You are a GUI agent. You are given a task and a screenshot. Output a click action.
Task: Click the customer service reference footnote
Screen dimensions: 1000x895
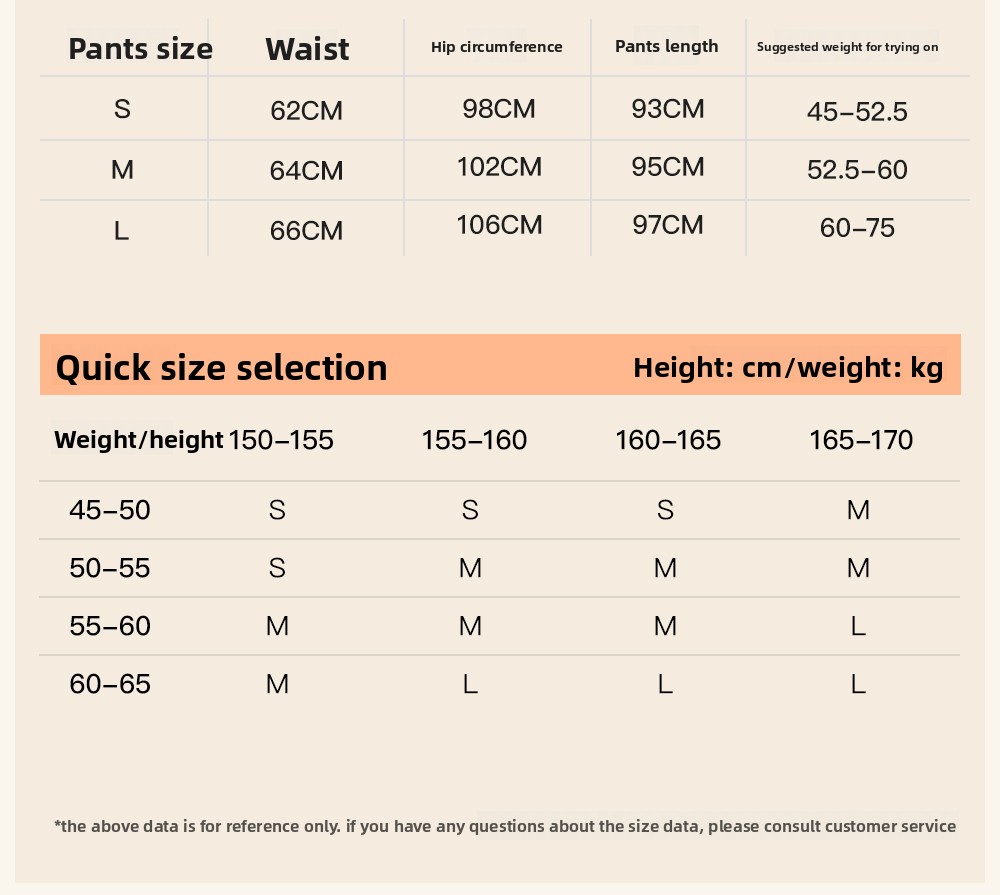point(505,826)
